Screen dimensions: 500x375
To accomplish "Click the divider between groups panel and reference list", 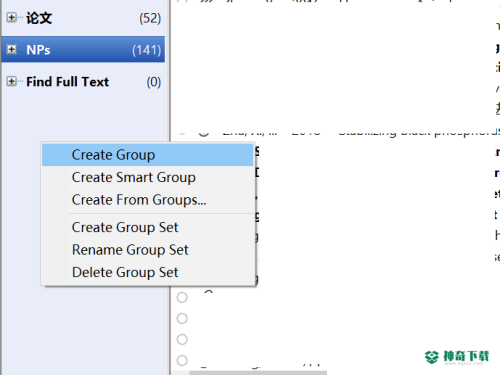I will tap(168, 187).
